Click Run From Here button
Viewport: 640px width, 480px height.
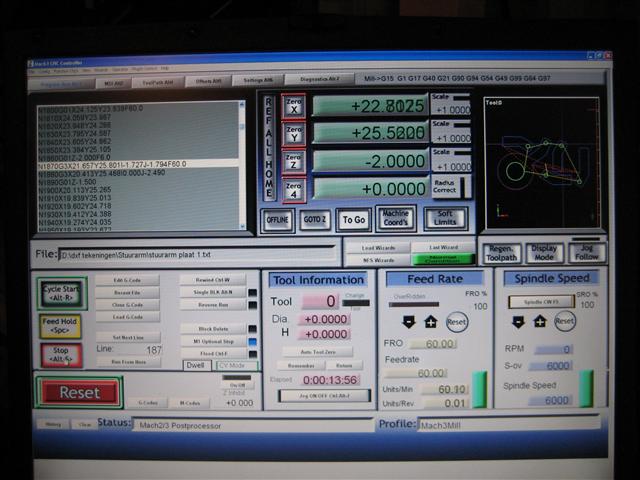129,362
